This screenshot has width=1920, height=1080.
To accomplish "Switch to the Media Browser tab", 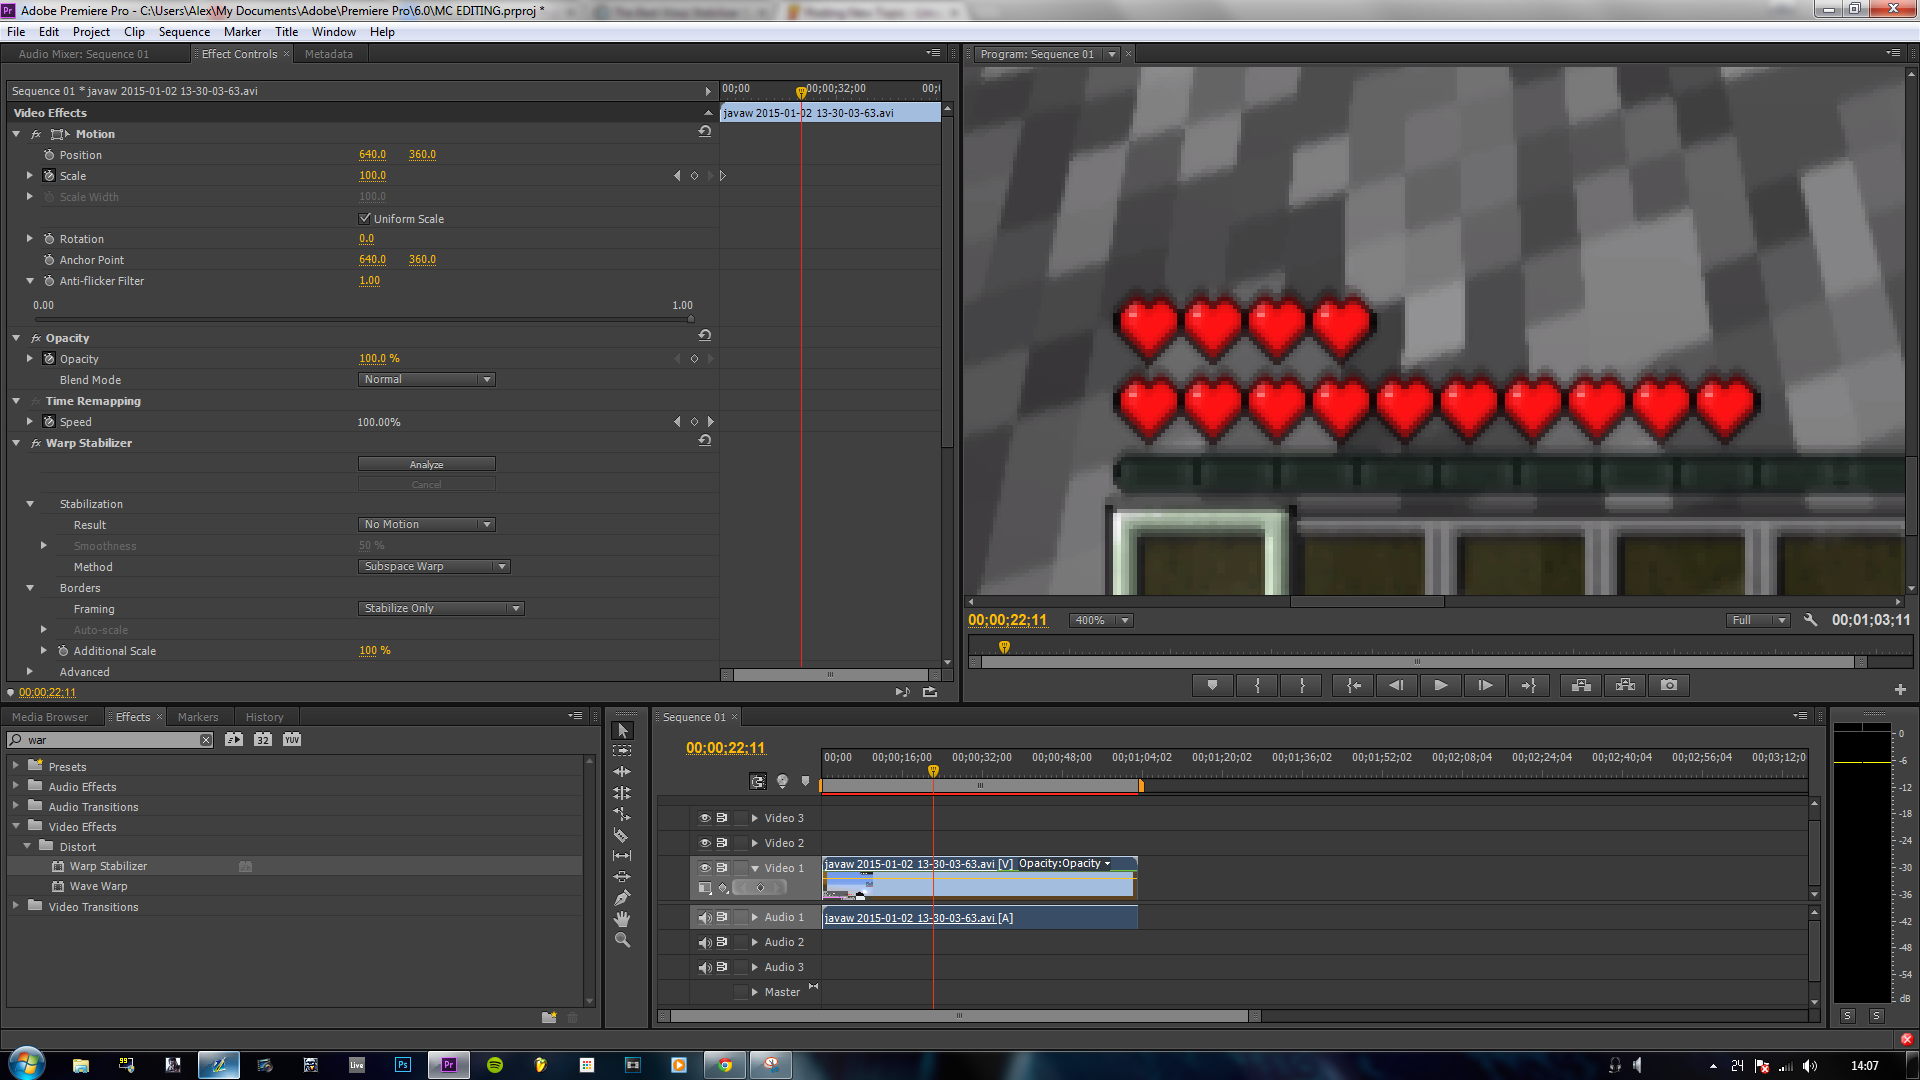I will [x=50, y=717].
